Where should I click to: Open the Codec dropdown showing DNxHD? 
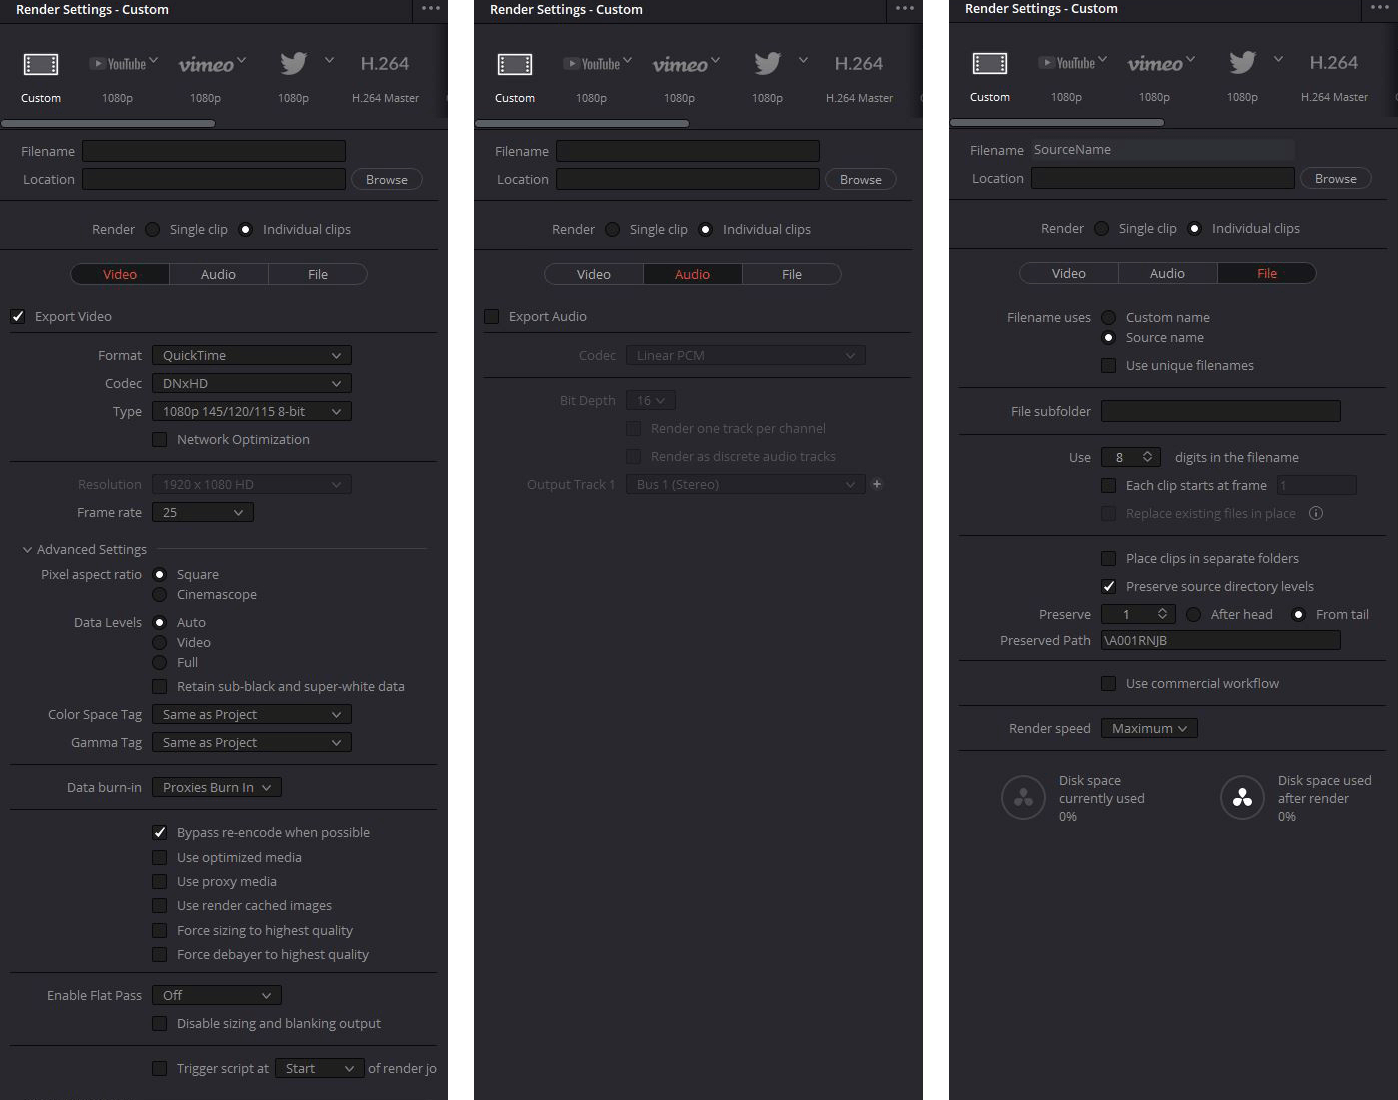click(x=251, y=383)
